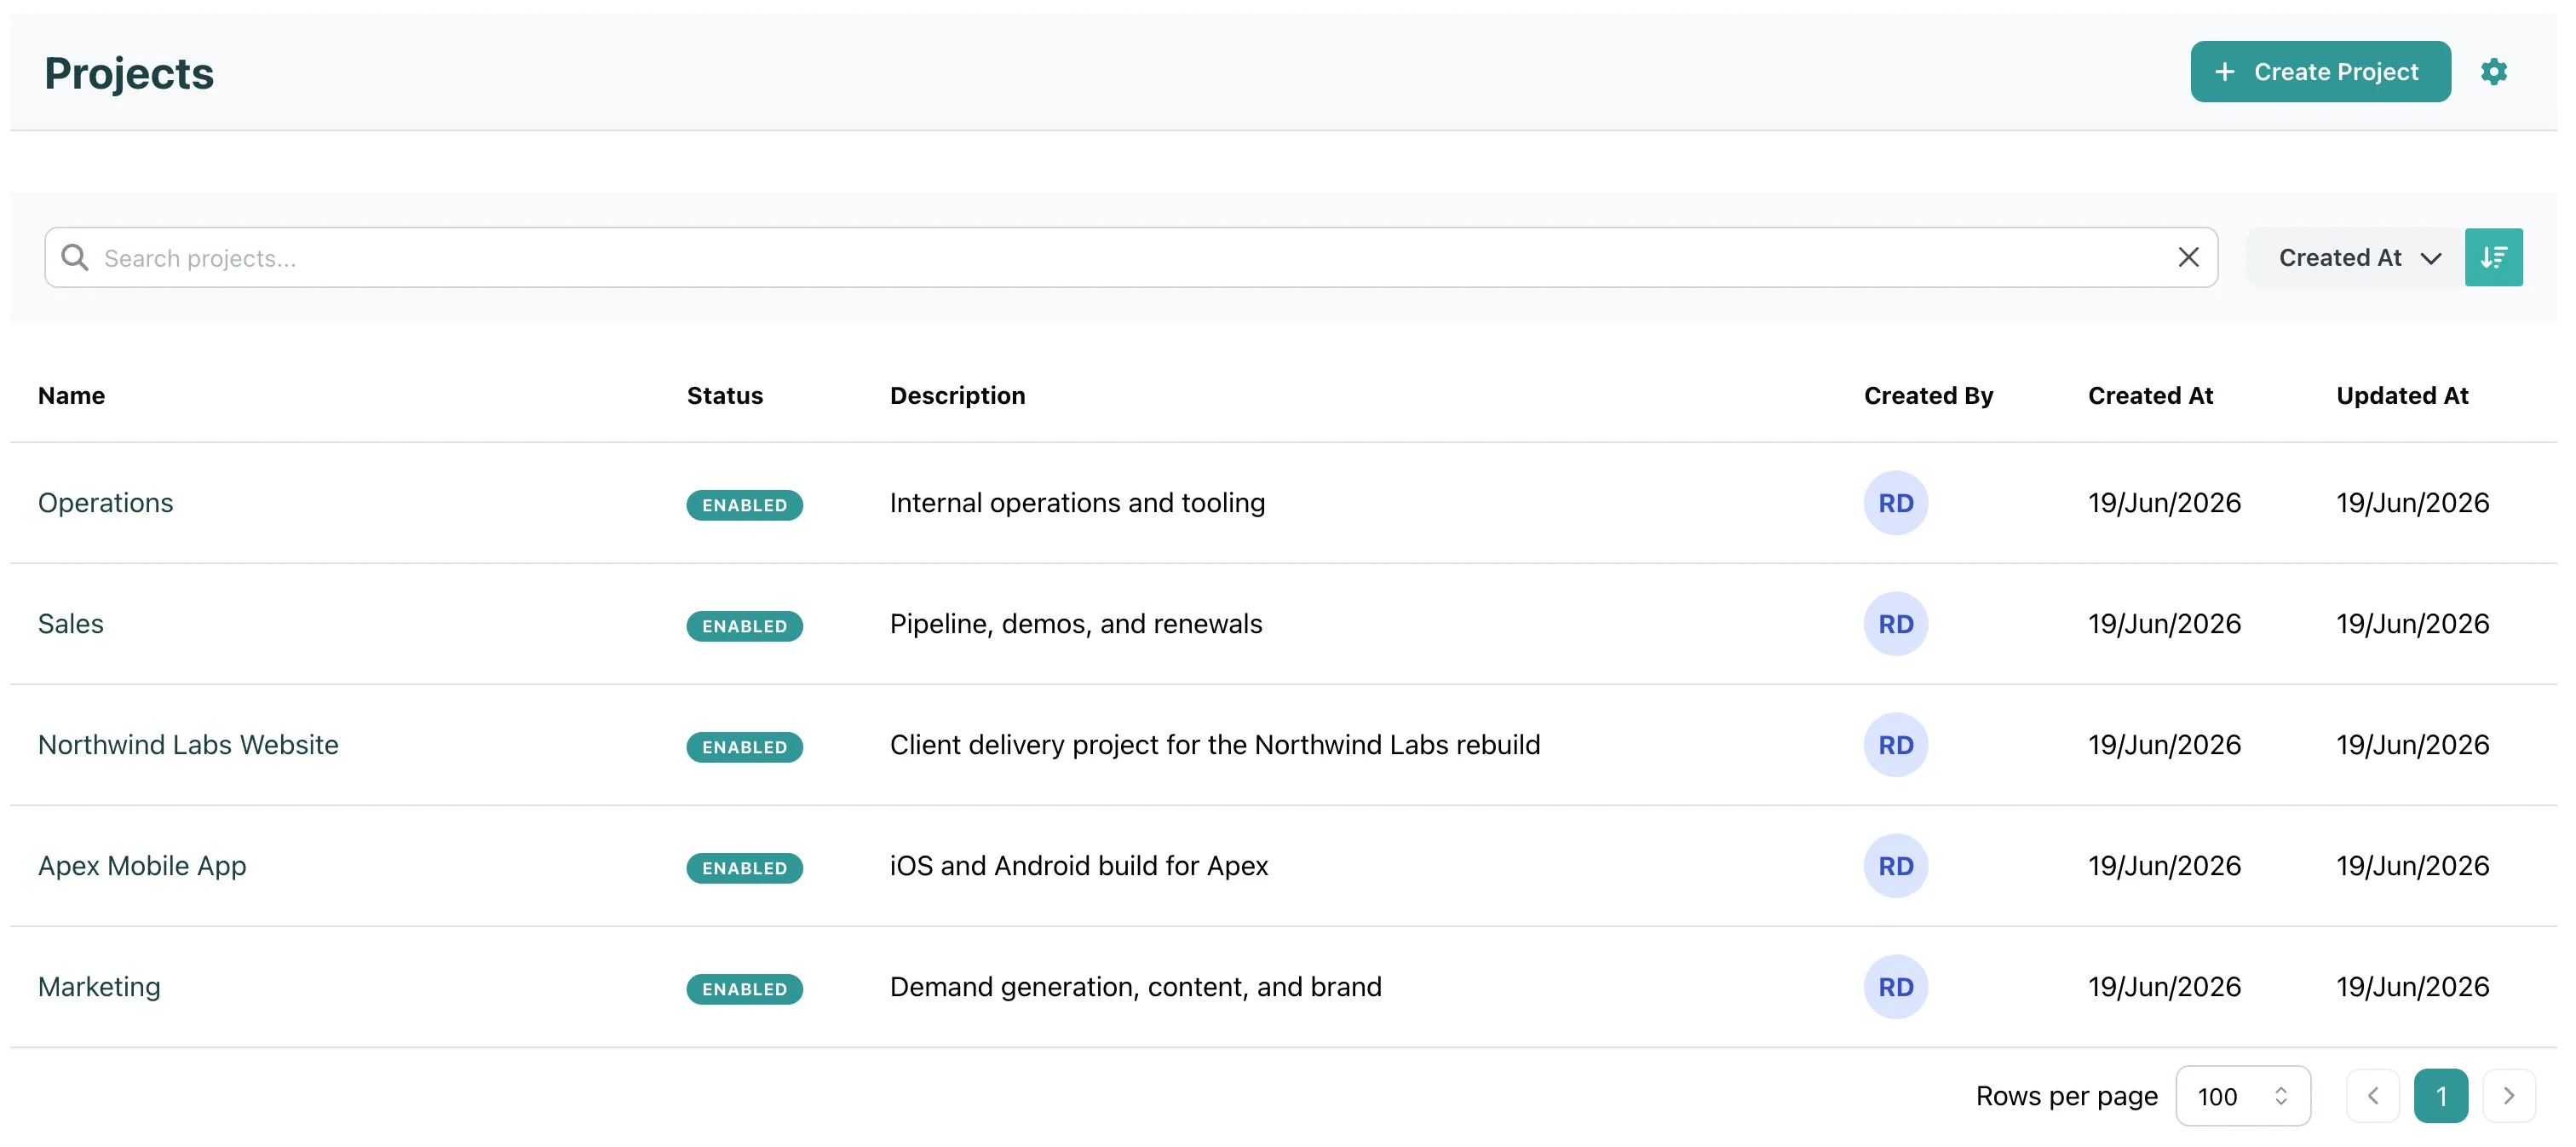Open the settings gear icon
The height and width of the screenshot is (1147, 2576).
click(x=2493, y=72)
